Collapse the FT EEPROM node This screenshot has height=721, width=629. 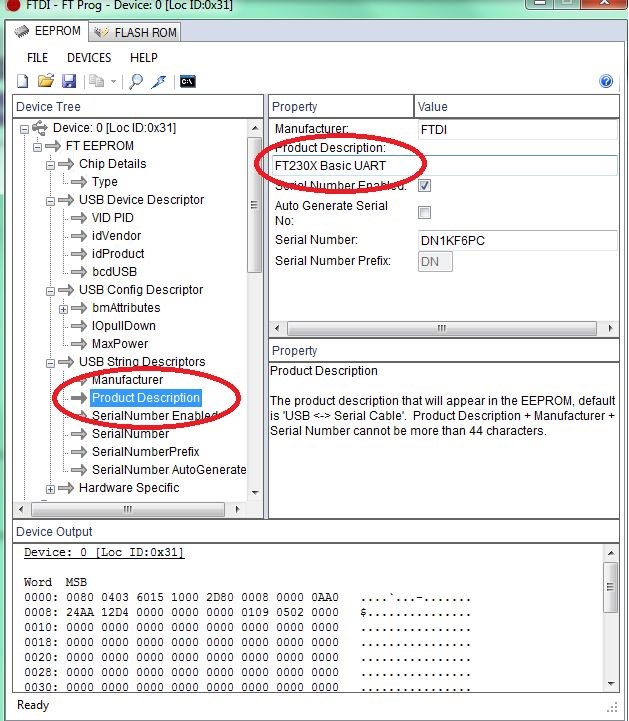point(38,147)
